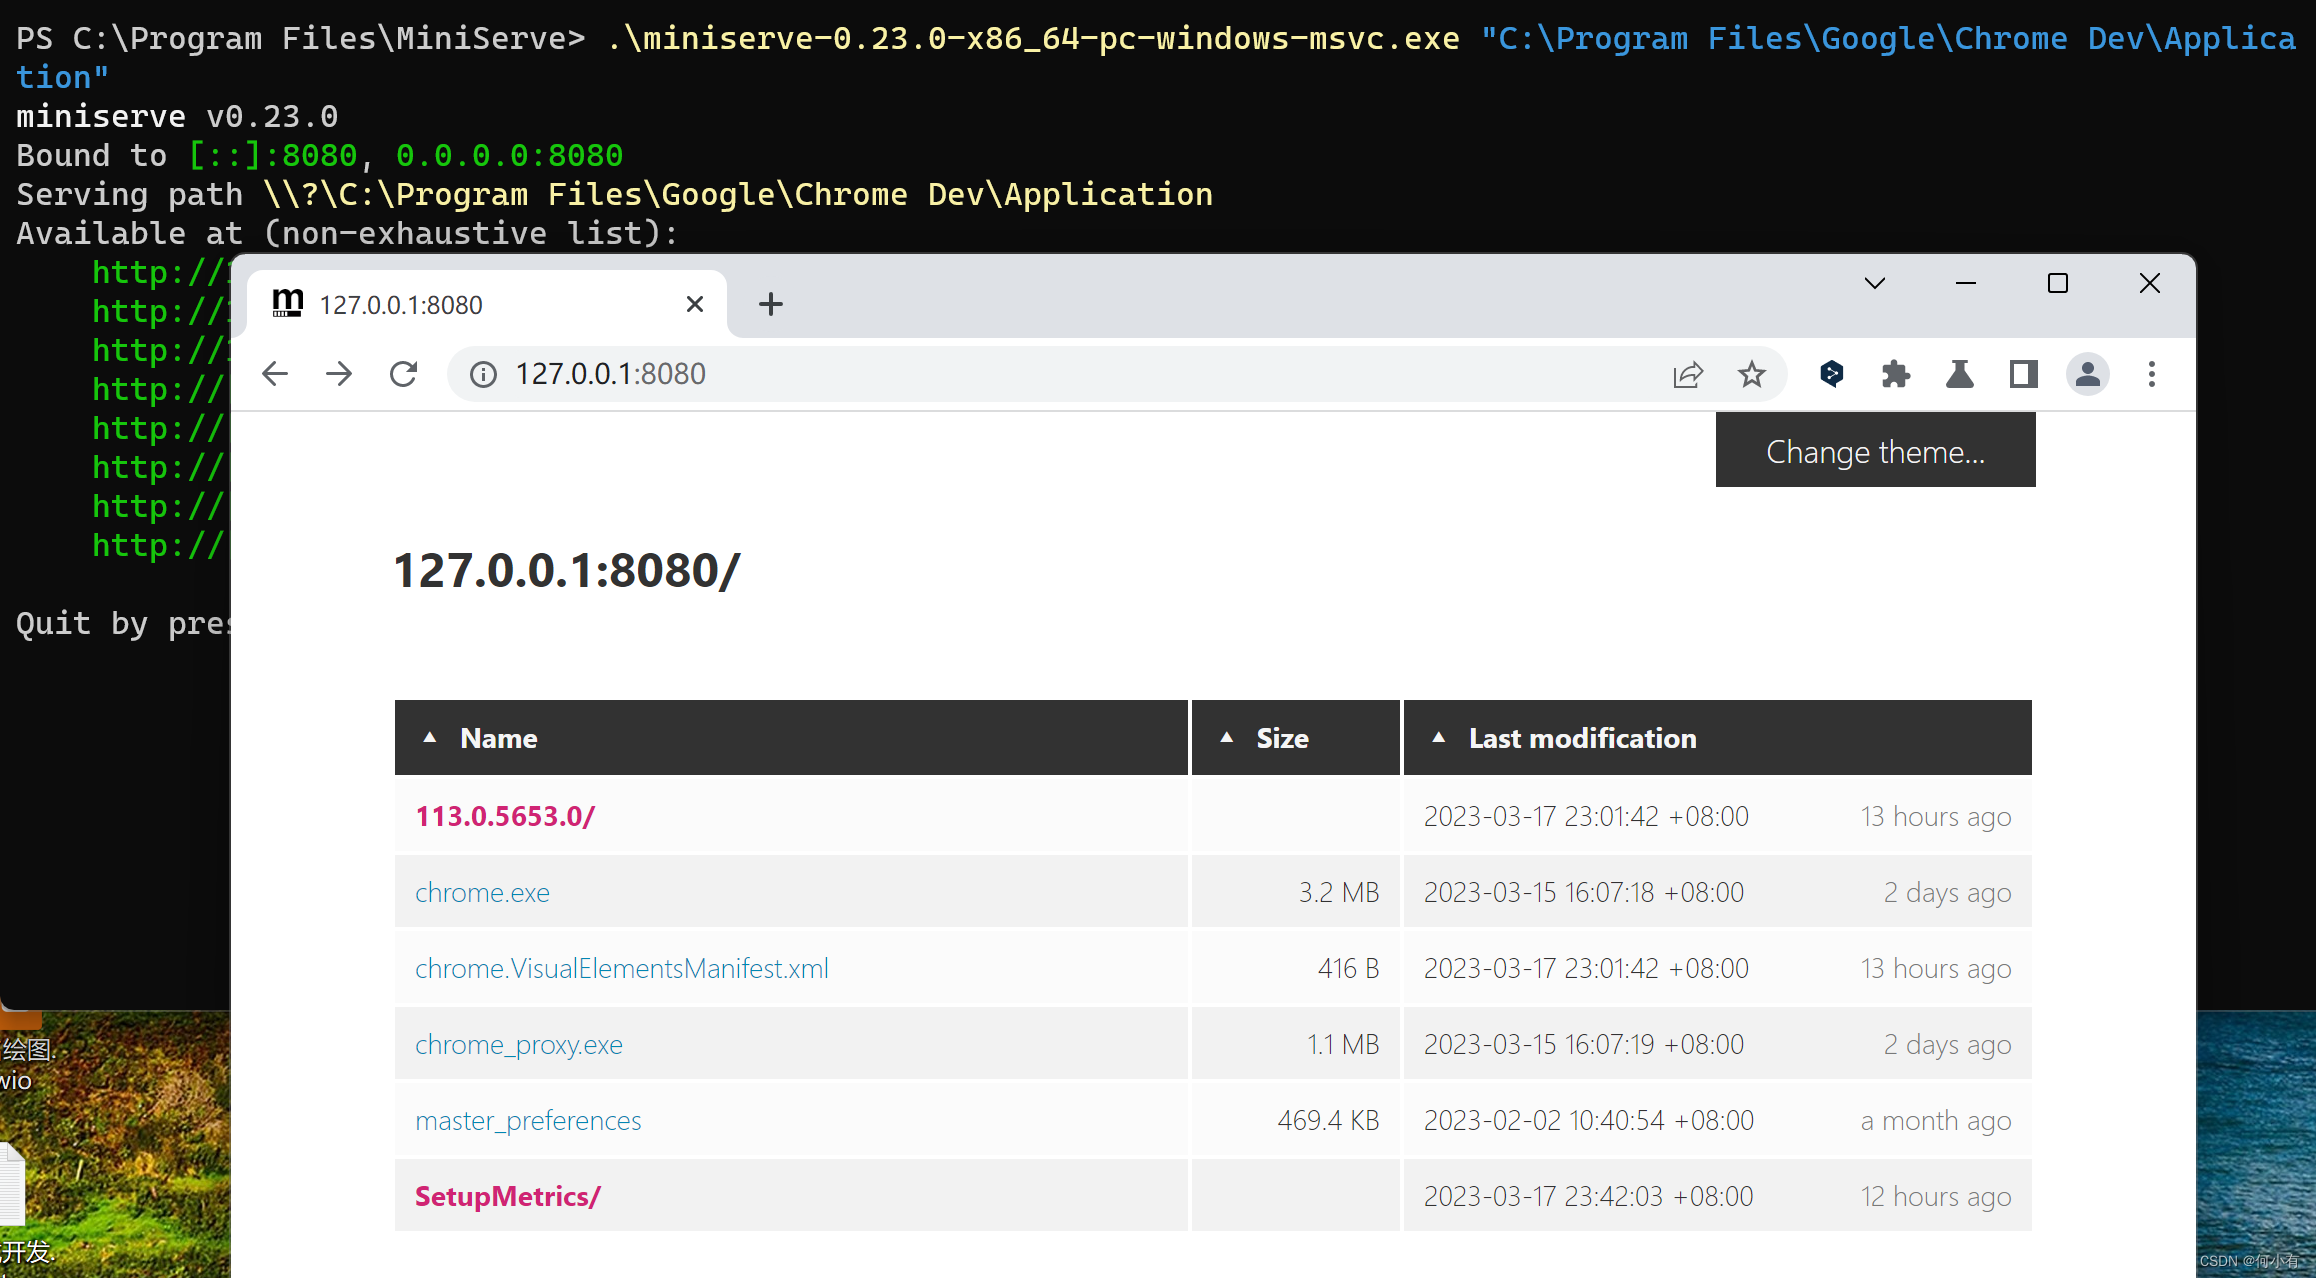This screenshot has height=1278, width=2316.
Task: Click the new tab plus button
Action: pos(771,304)
